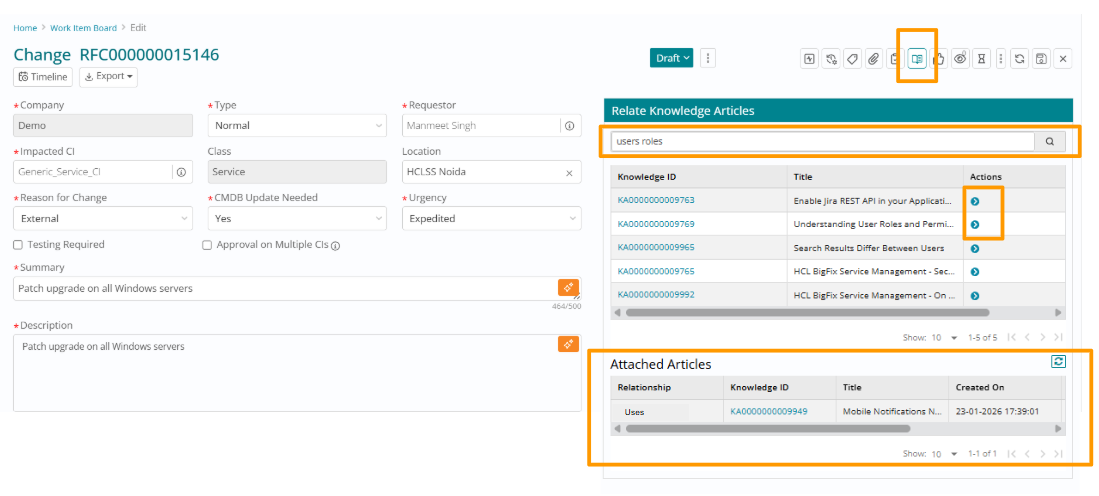Click the Relate Knowledge Articles book icon
Viewport: 1099px width, 496px height.
917,59
